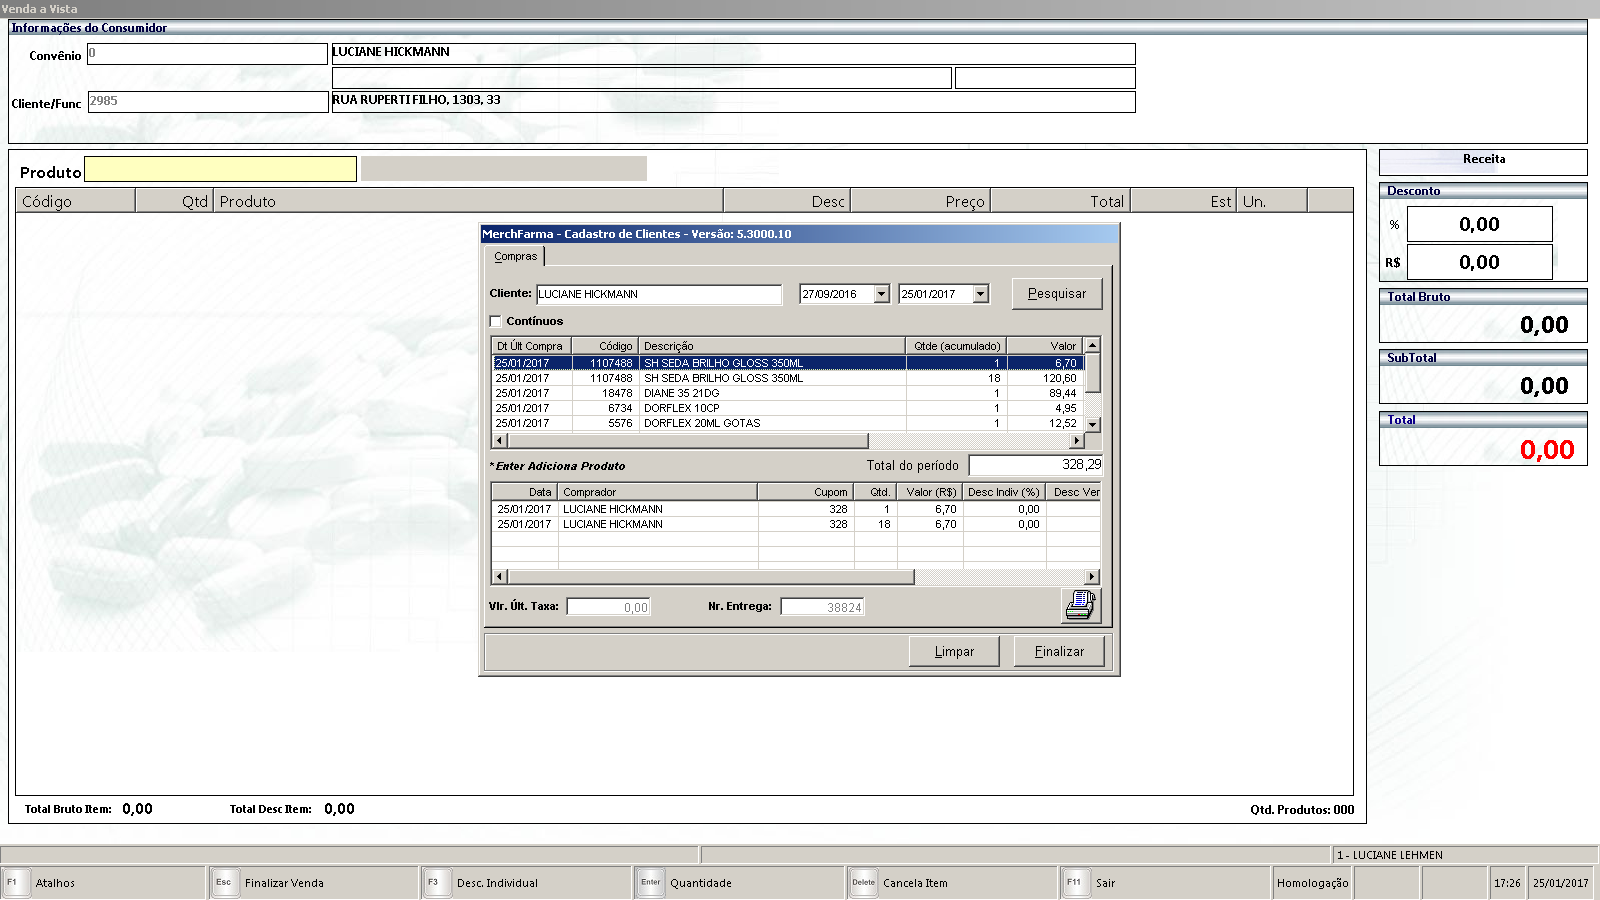The image size is (1600, 900).
Task: Open the start date 27/09/2016 dropdown
Action: [881, 294]
